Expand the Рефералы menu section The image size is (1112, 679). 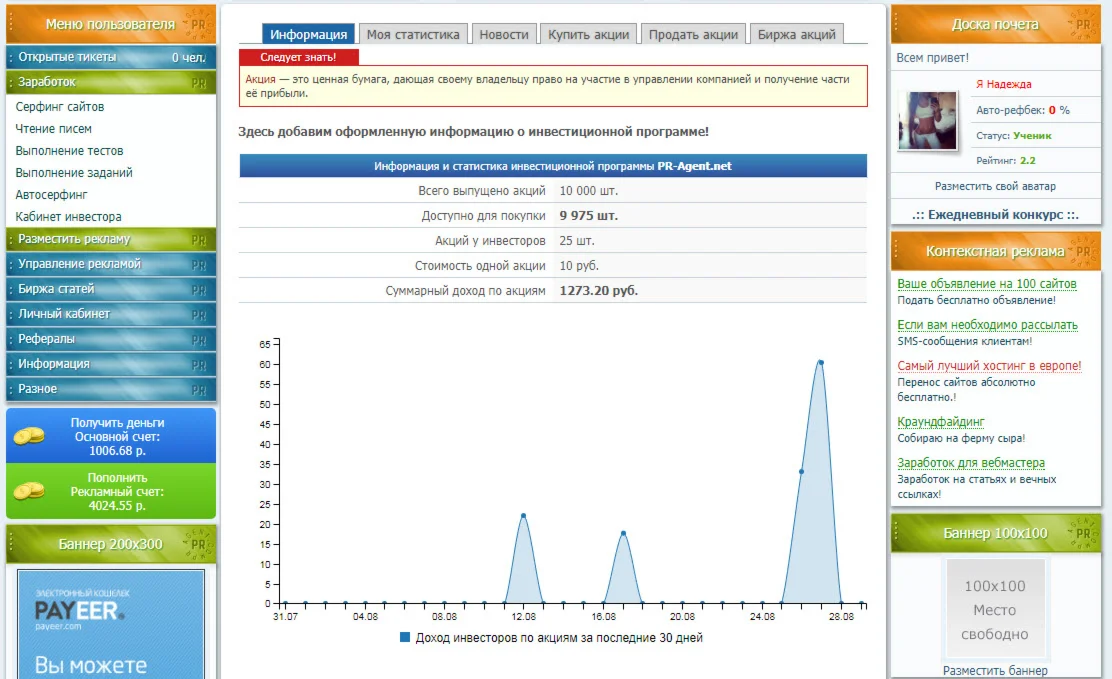111,339
